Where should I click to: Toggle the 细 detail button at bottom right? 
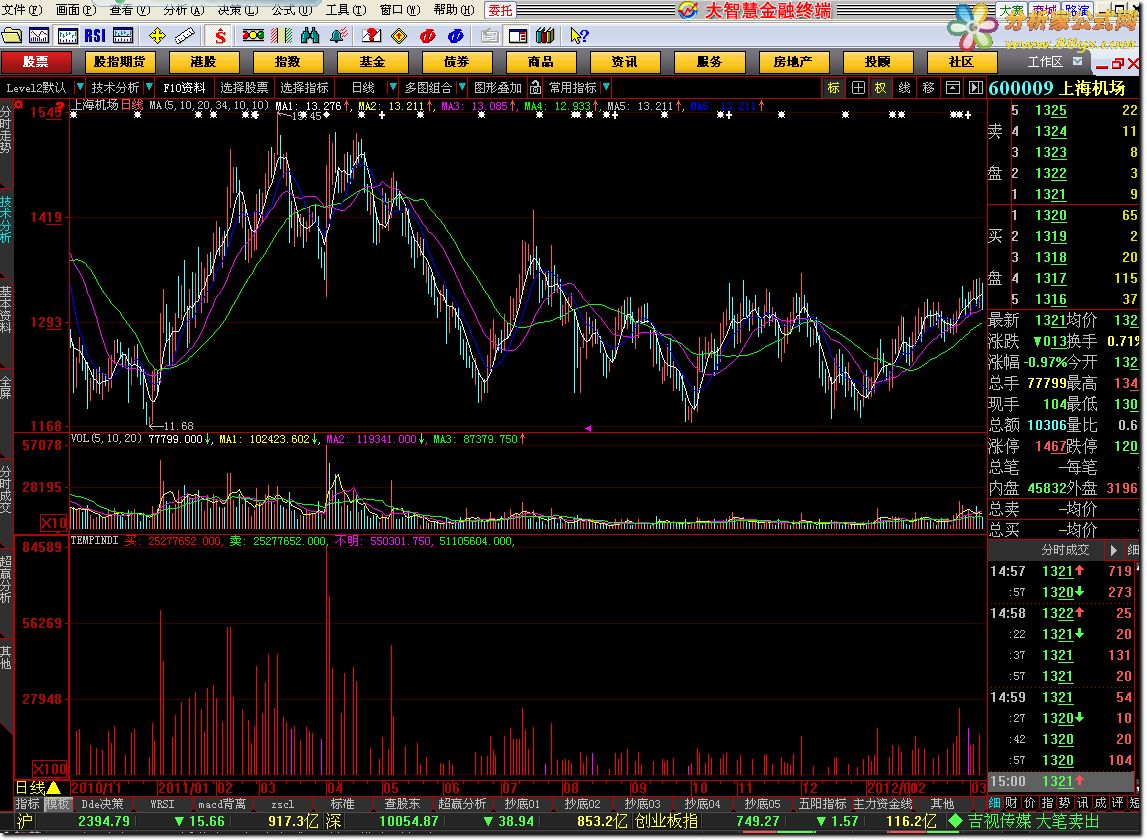coord(994,803)
